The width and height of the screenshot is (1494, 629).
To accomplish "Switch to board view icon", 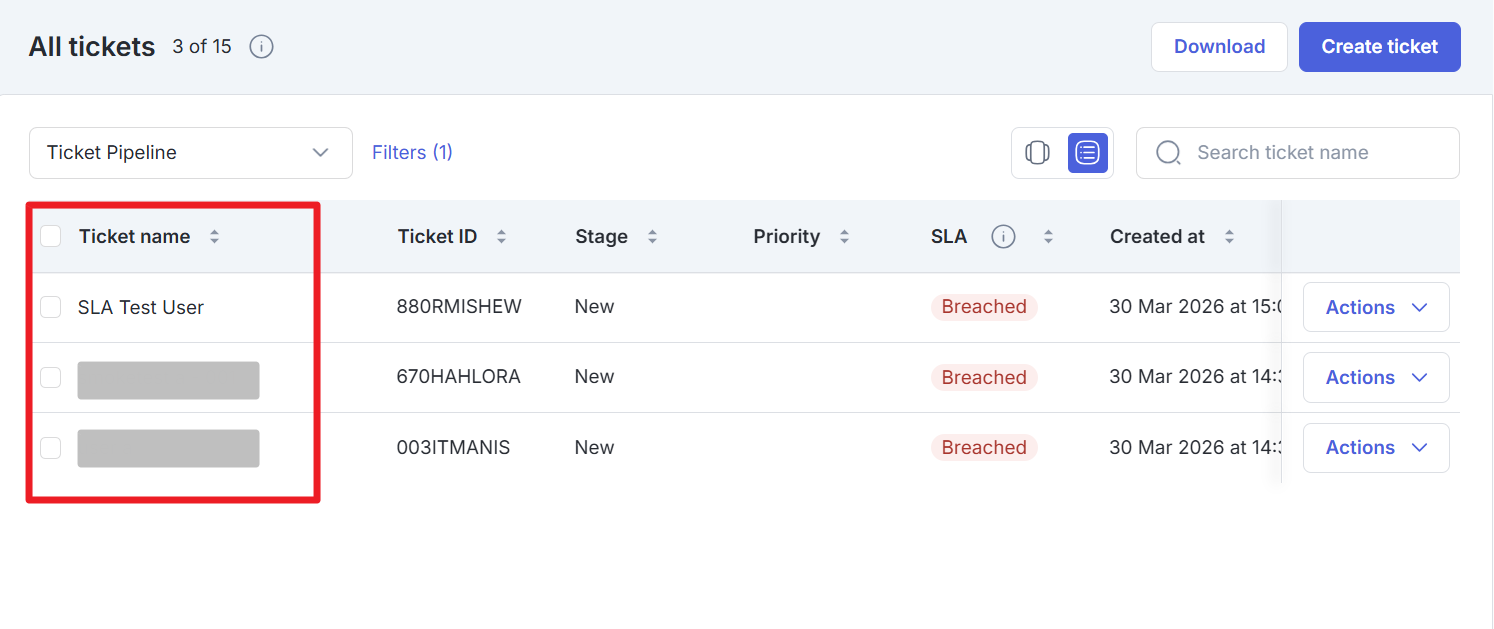I will point(1037,153).
